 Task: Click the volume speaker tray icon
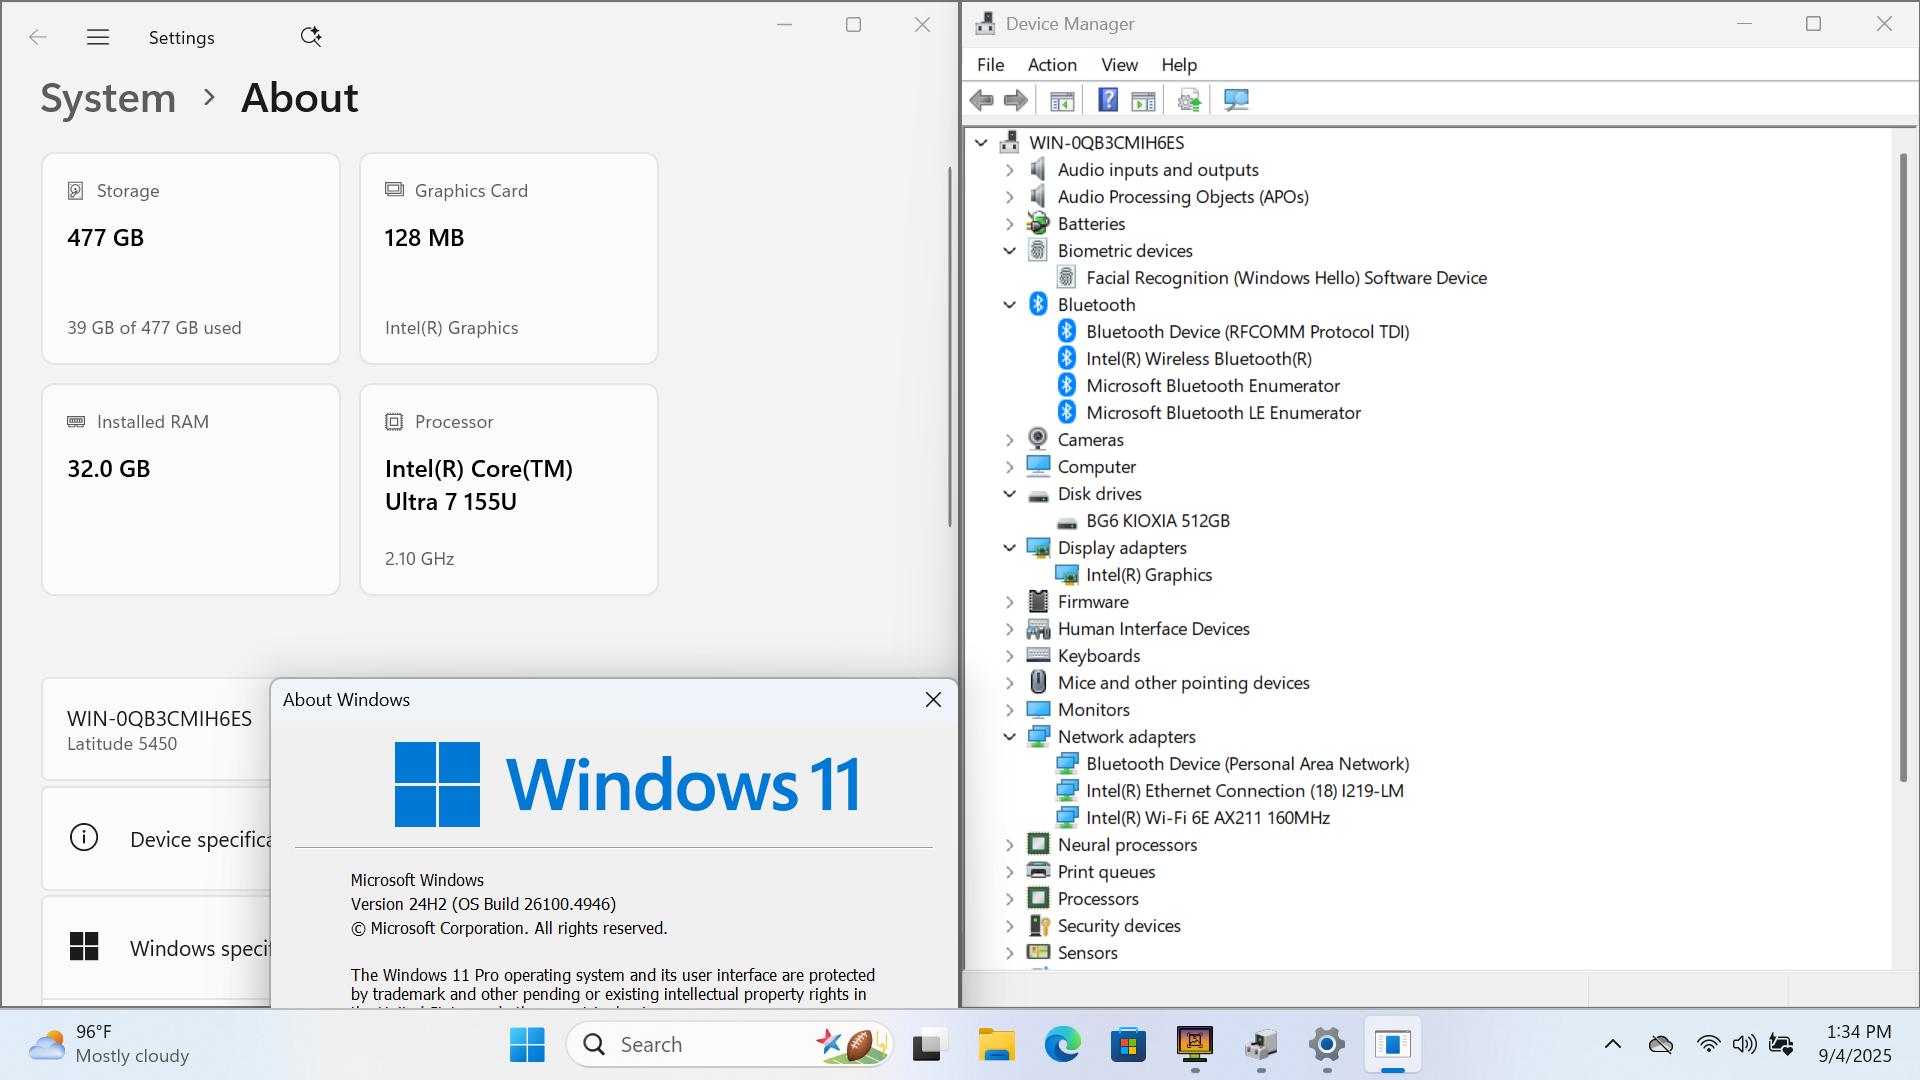pos(1744,1044)
